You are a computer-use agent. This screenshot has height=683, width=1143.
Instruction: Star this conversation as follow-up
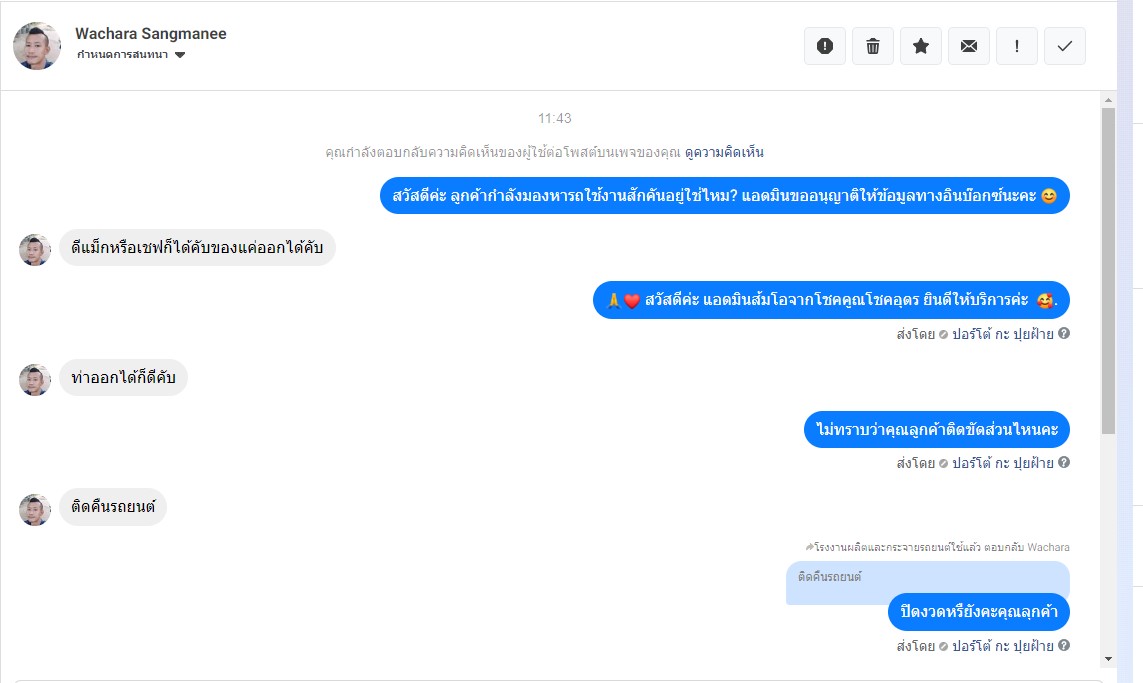(921, 46)
